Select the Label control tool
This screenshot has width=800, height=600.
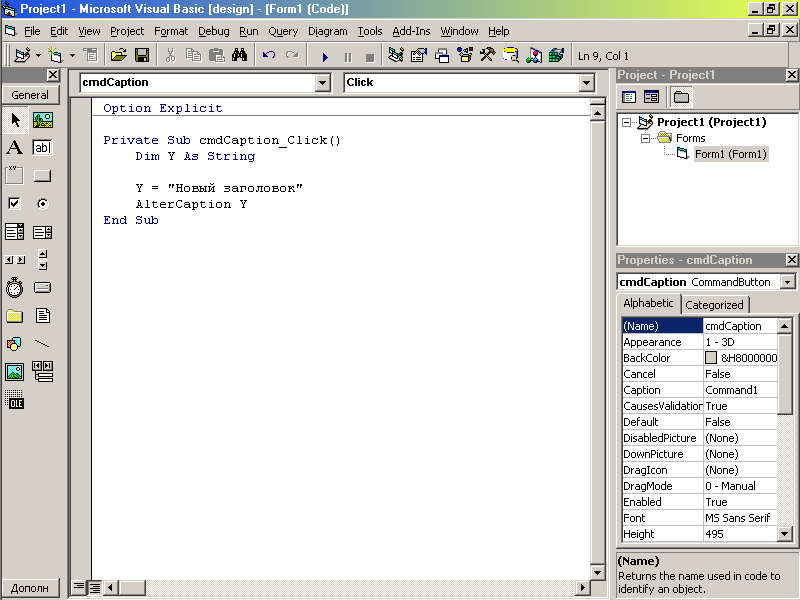[x=15, y=147]
